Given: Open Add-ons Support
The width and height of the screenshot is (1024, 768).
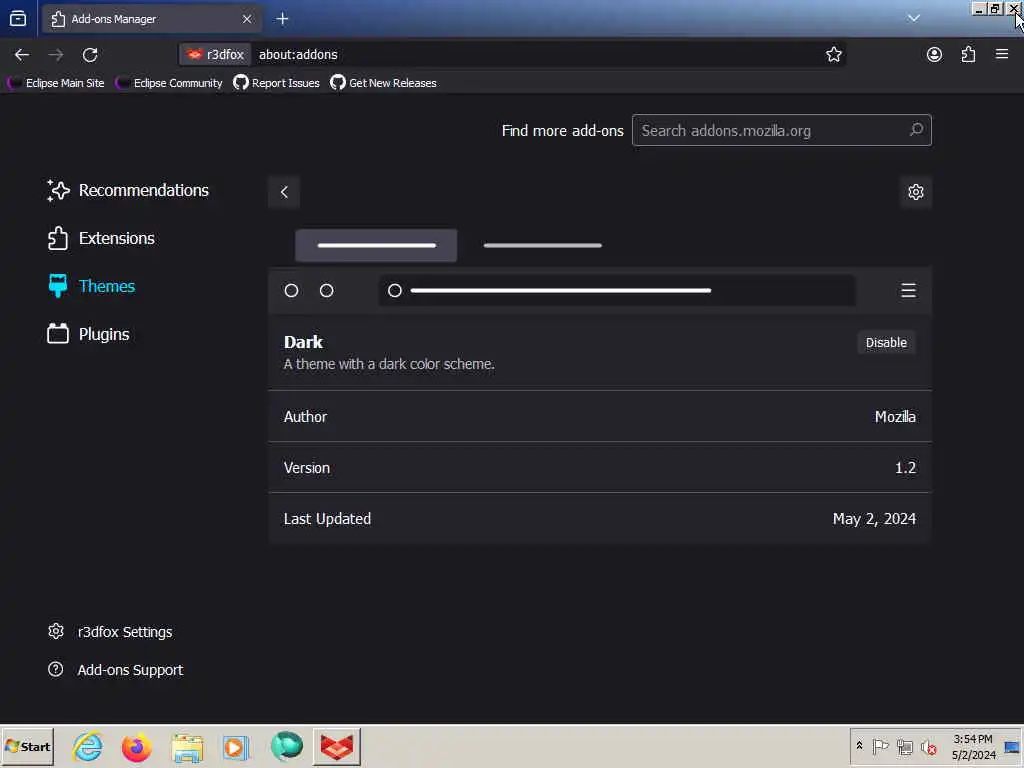Looking at the screenshot, I should [x=116, y=669].
